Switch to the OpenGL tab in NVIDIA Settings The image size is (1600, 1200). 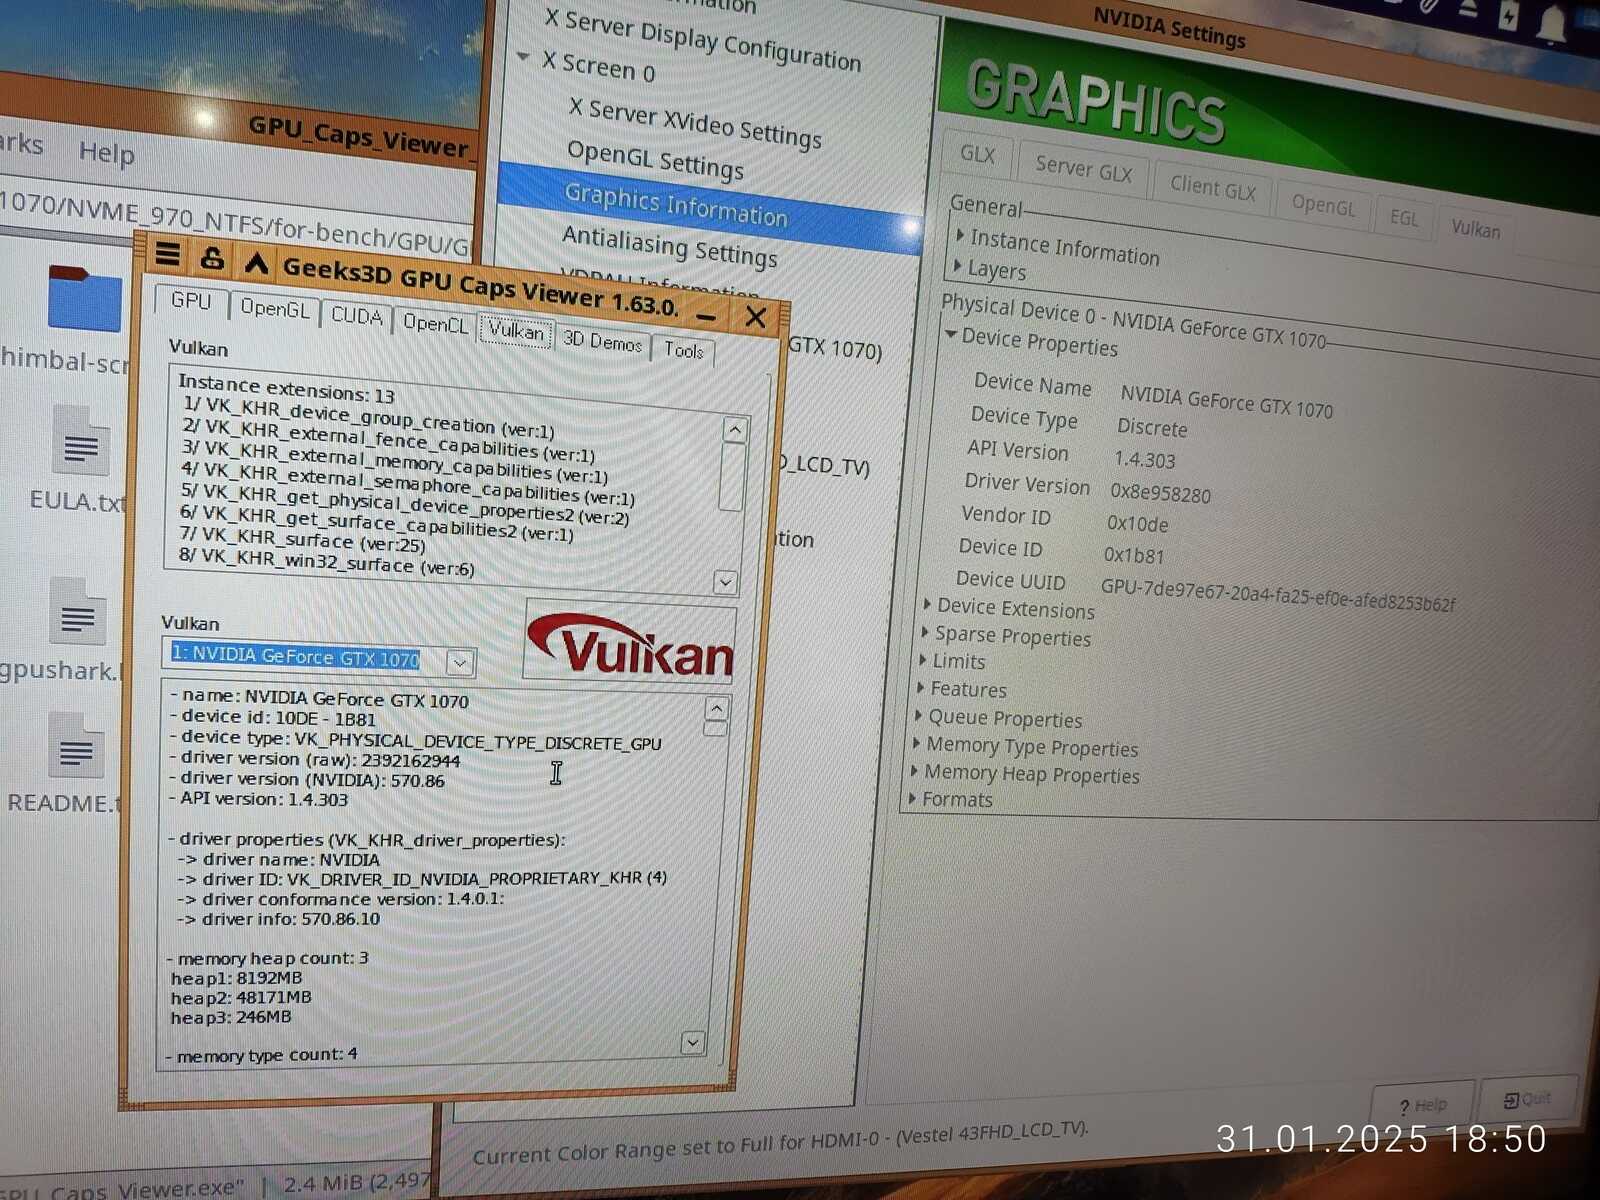pos(1323,204)
